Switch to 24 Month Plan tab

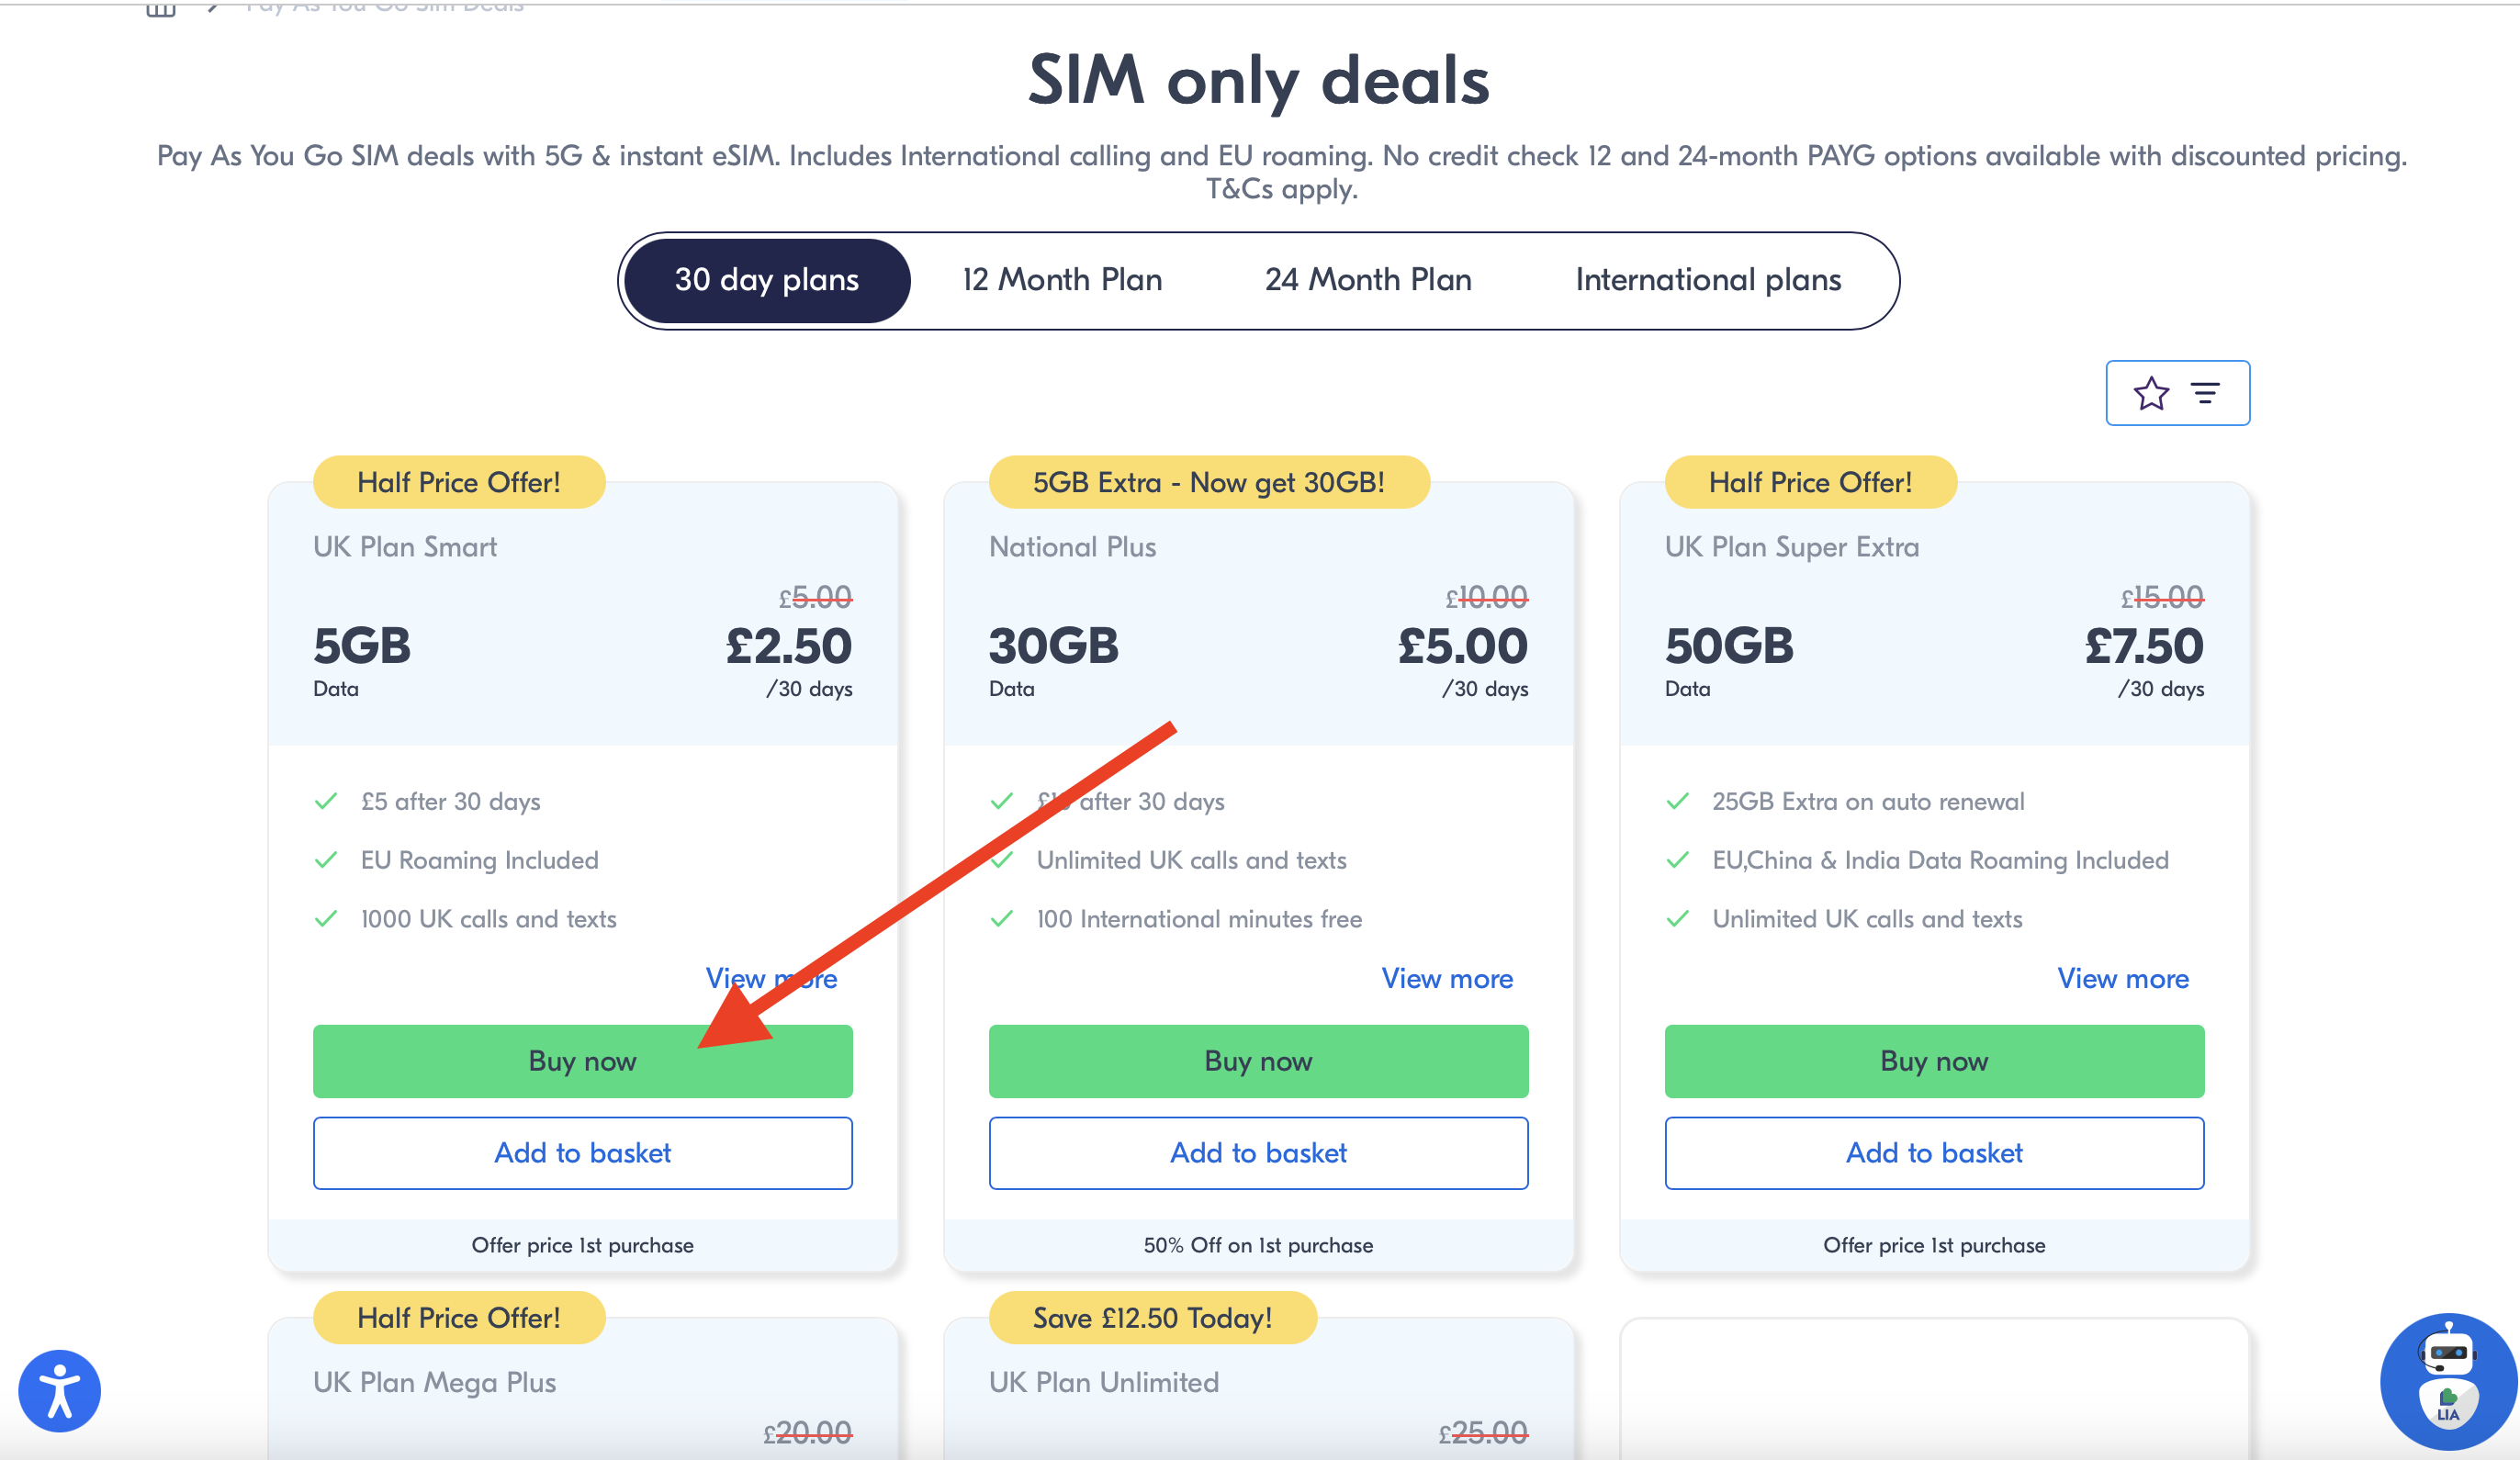pos(1368,280)
